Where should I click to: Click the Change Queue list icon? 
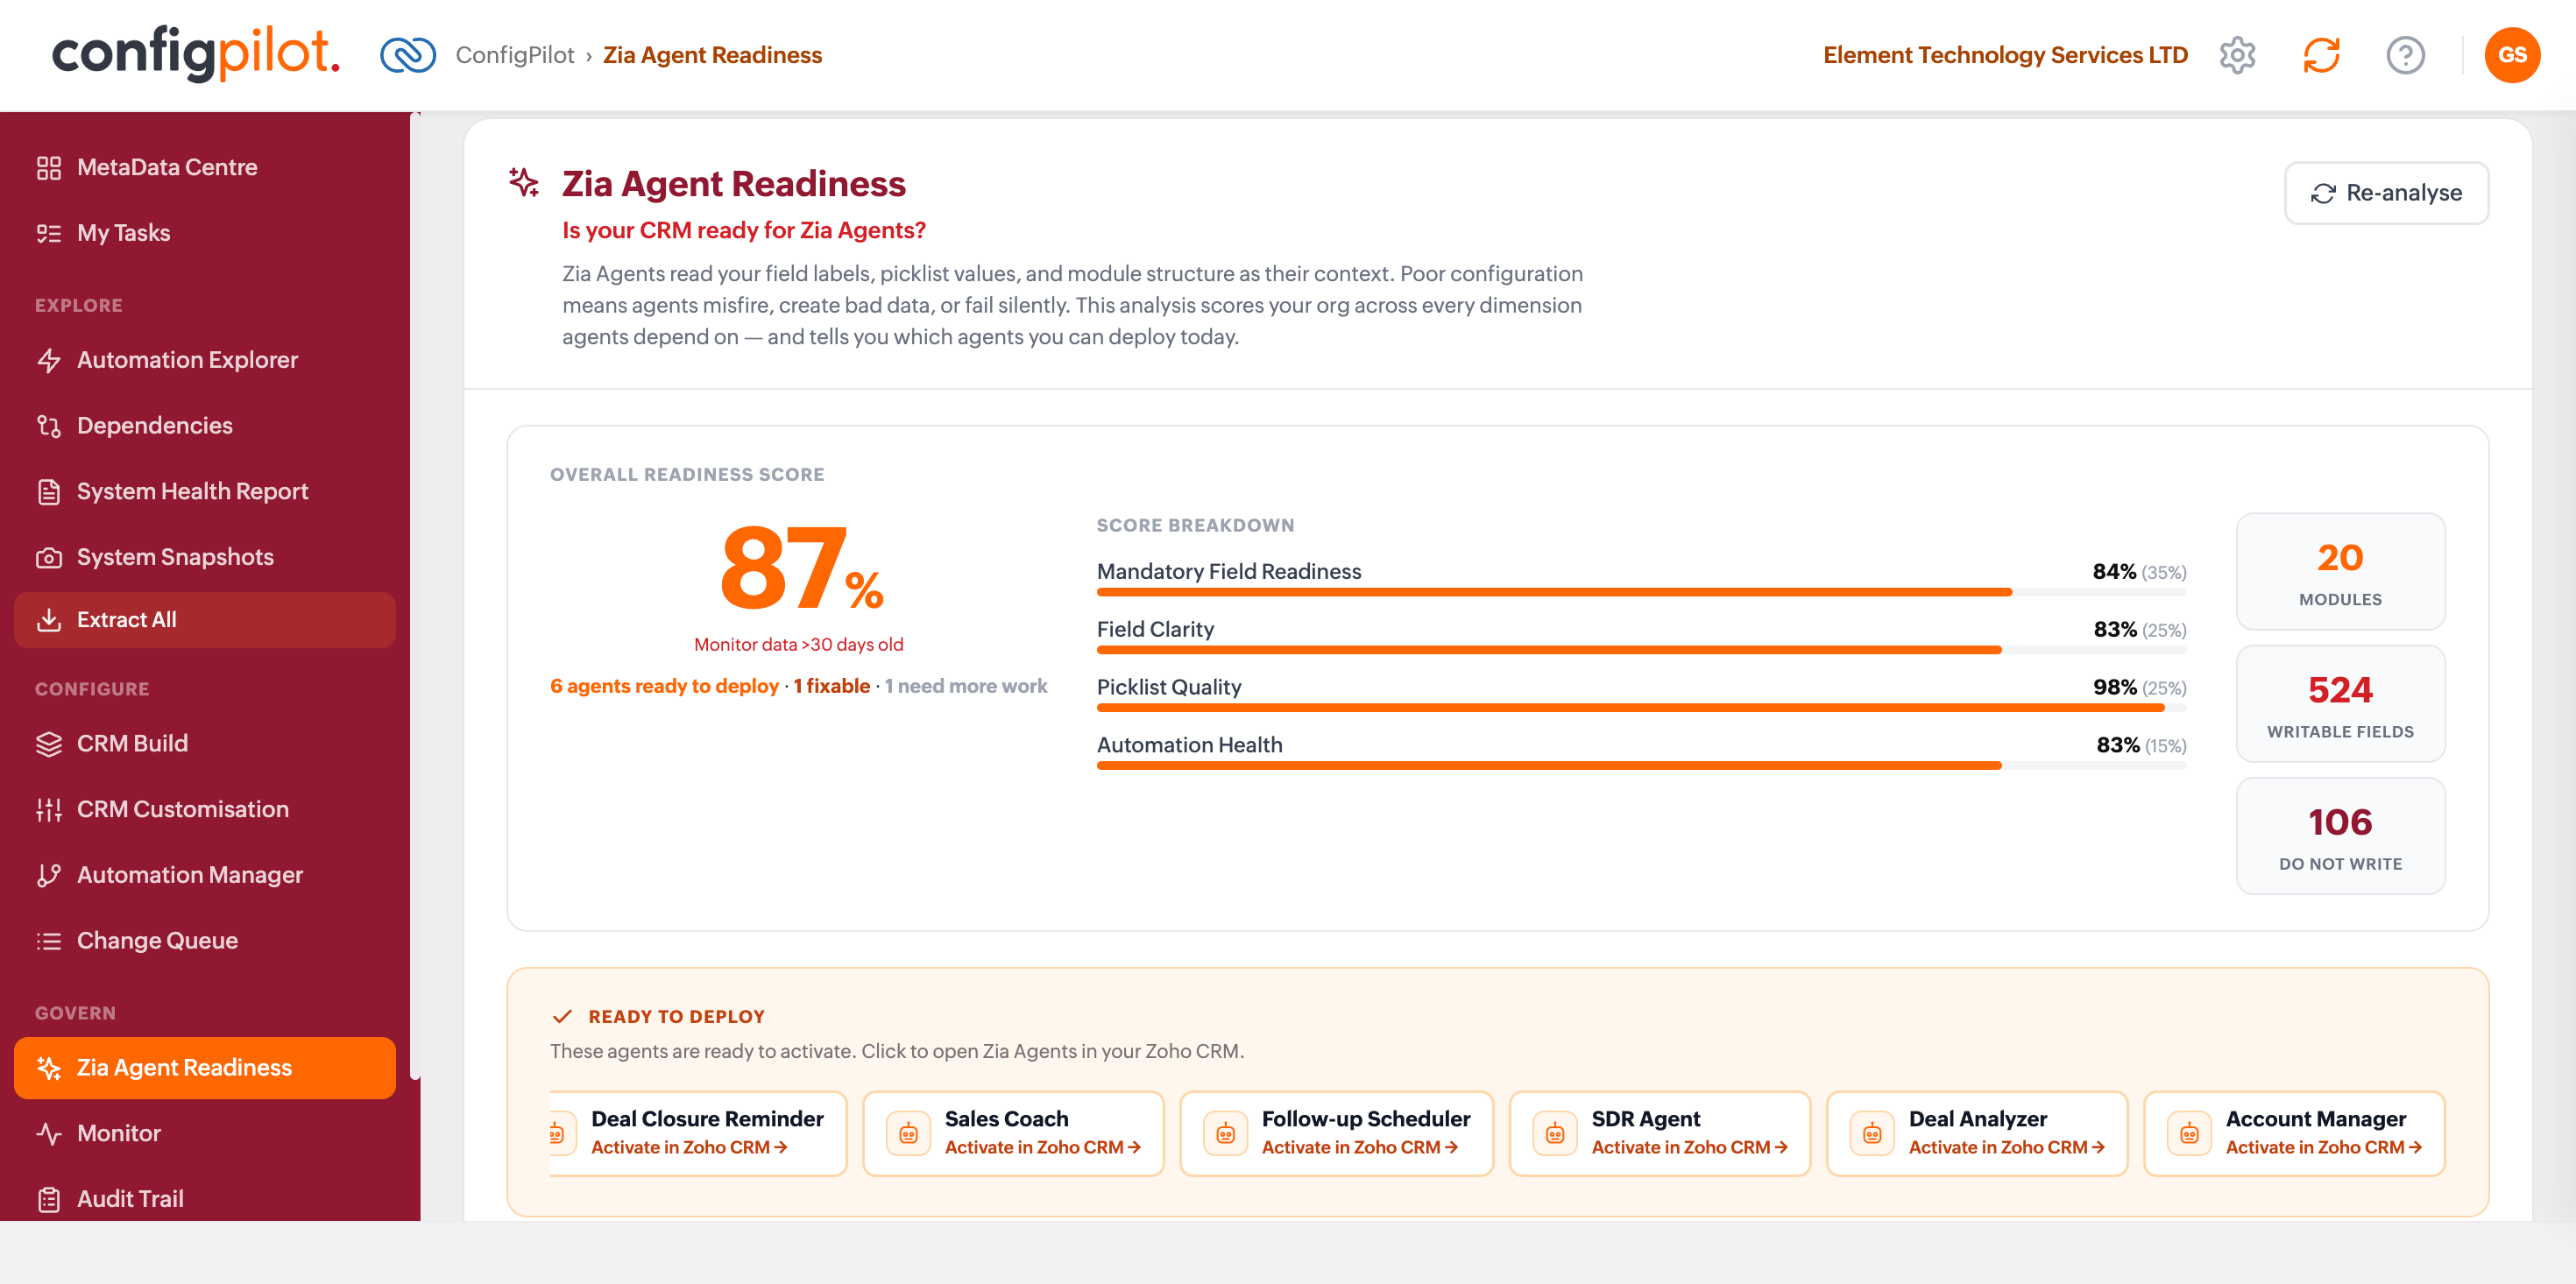pyautogui.click(x=48, y=941)
